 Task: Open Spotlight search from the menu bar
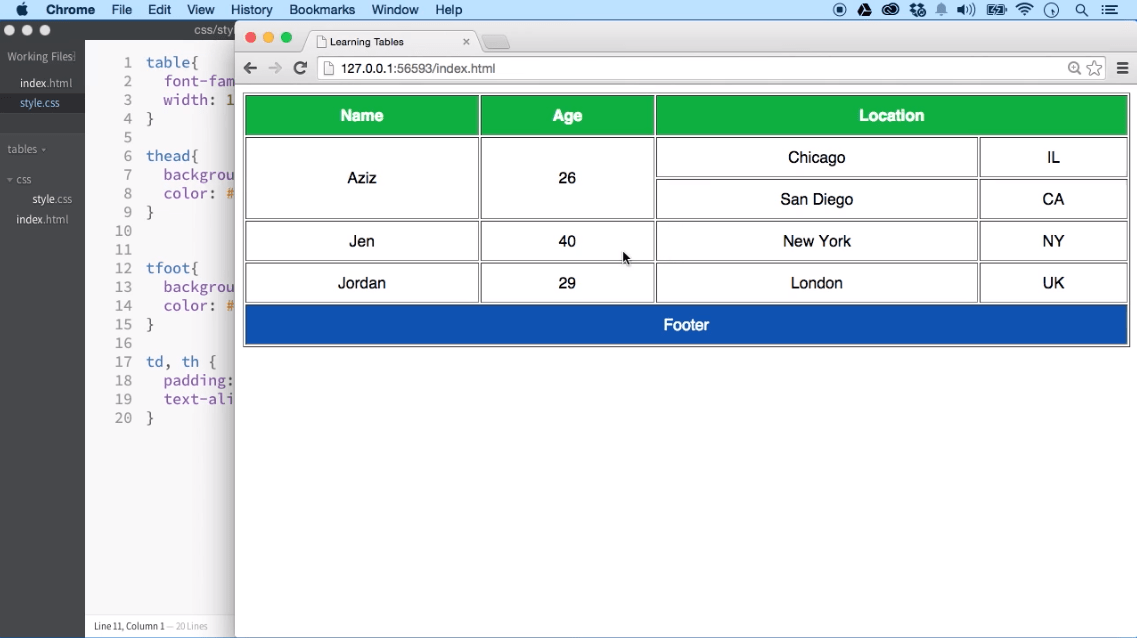(1081, 10)
